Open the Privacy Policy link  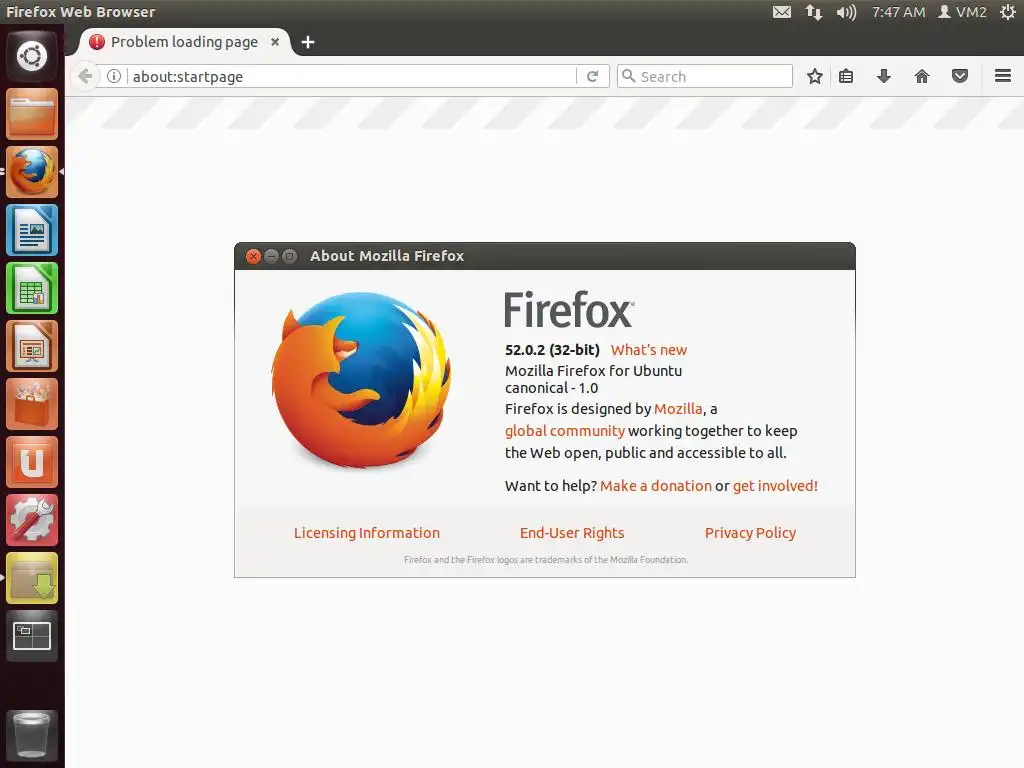(x=750, y=533)
